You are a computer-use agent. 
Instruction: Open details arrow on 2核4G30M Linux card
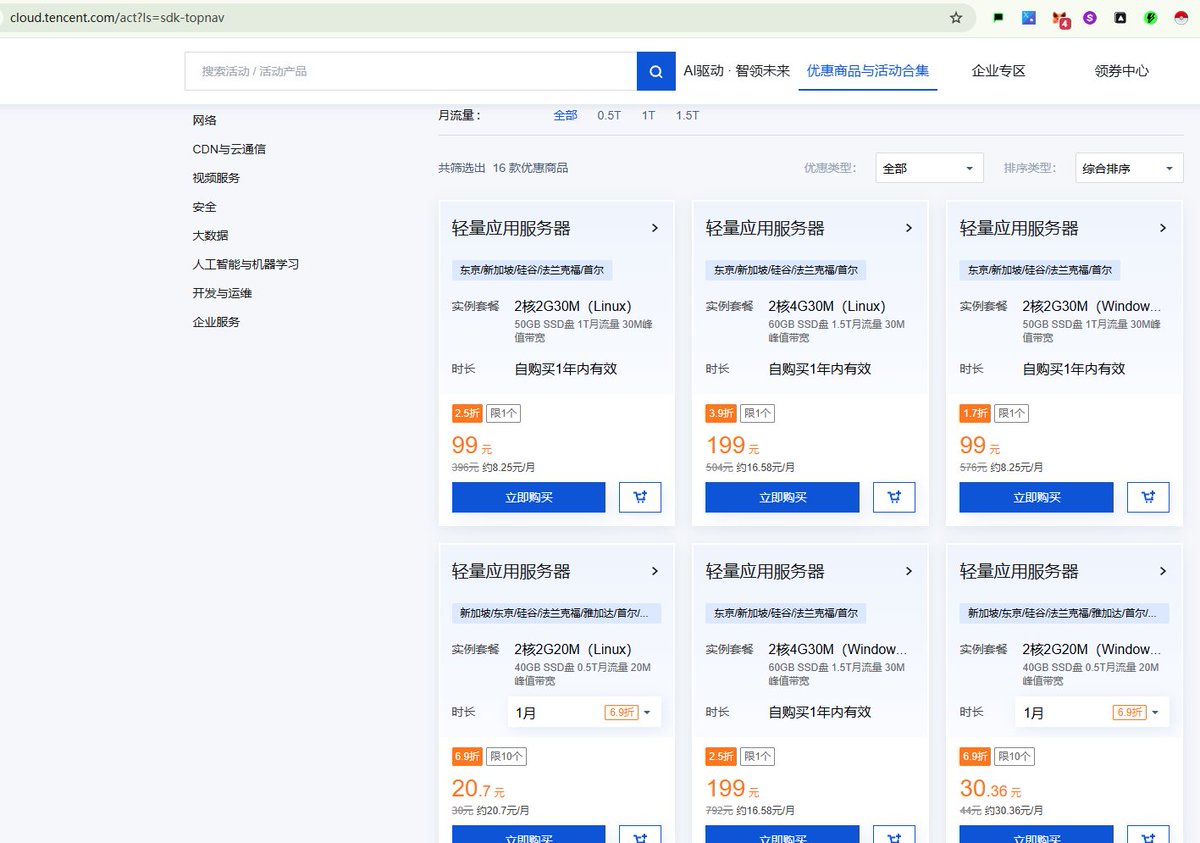click(909, 228)
